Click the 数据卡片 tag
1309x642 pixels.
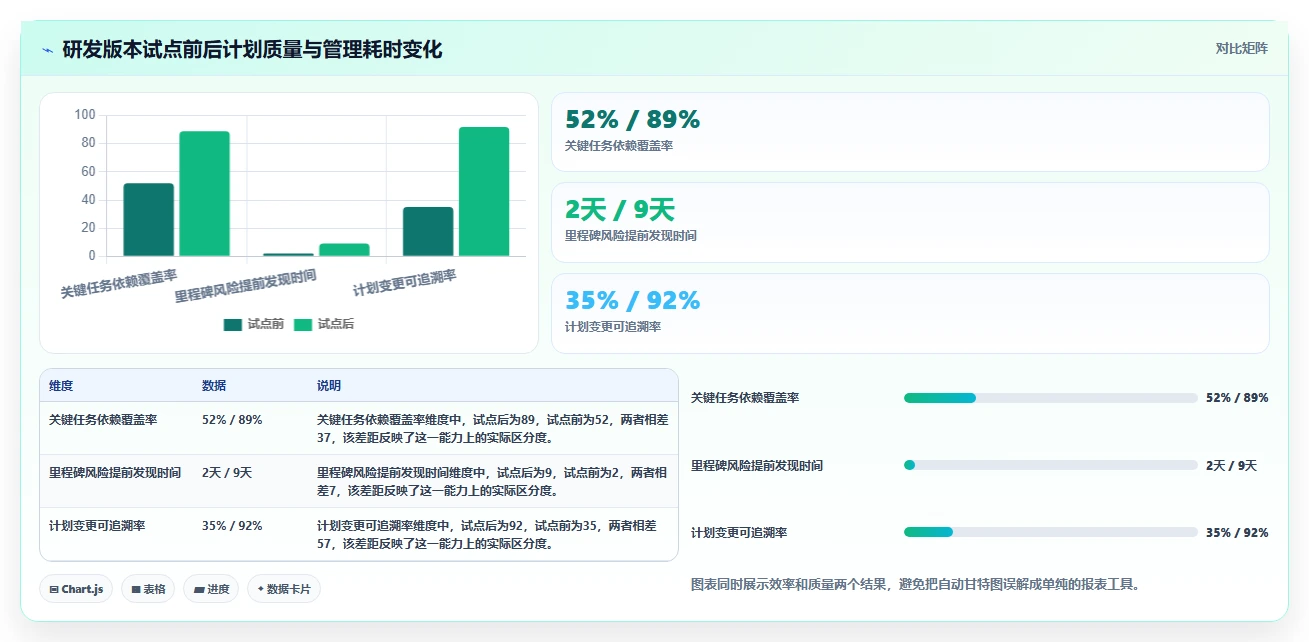click(284, 589)
